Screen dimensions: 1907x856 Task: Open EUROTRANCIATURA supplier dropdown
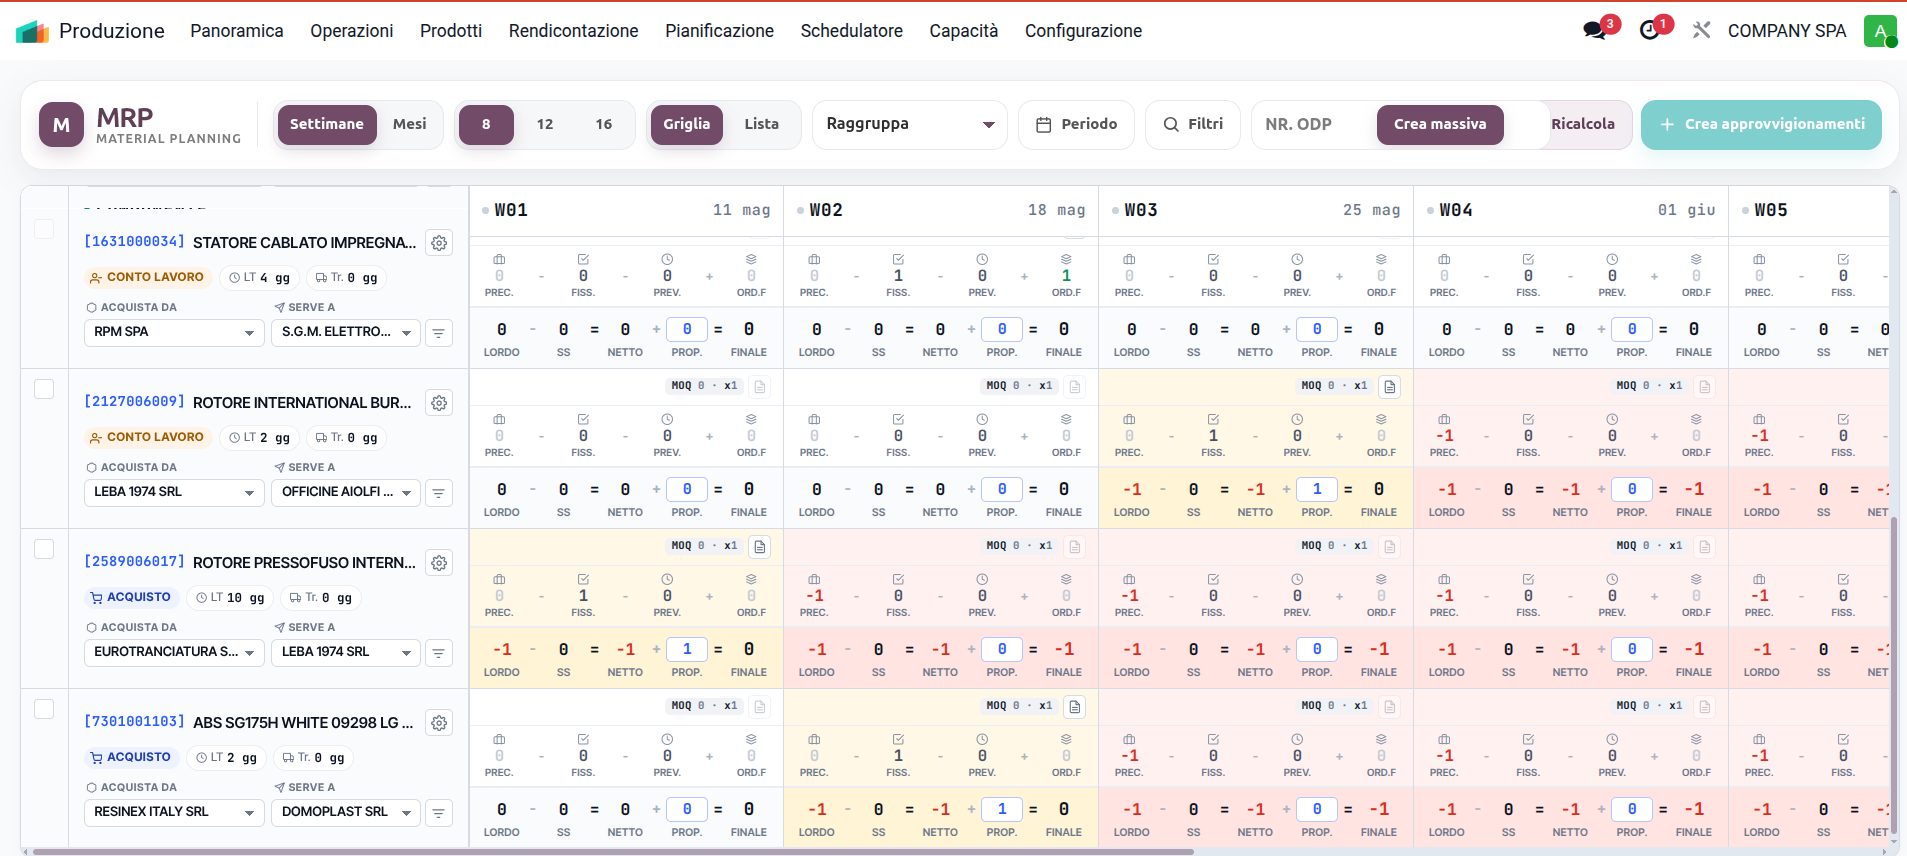pyautogui.click(x=174, y=653)
